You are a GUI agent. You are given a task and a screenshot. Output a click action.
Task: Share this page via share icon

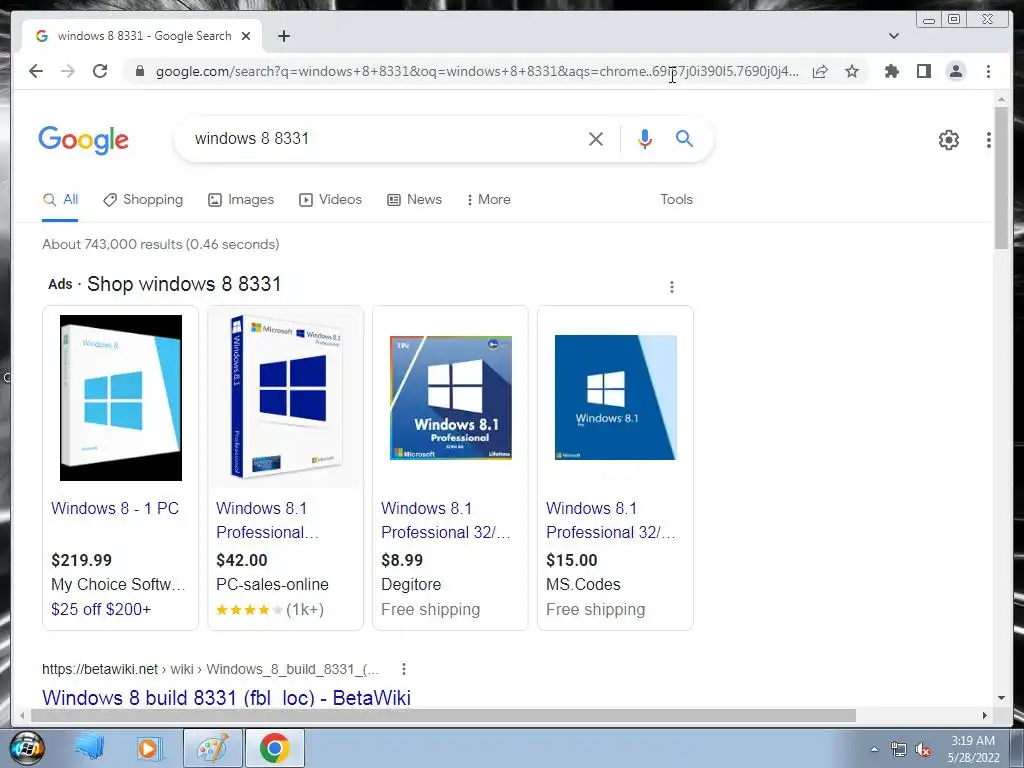click(x=820, y=71)
